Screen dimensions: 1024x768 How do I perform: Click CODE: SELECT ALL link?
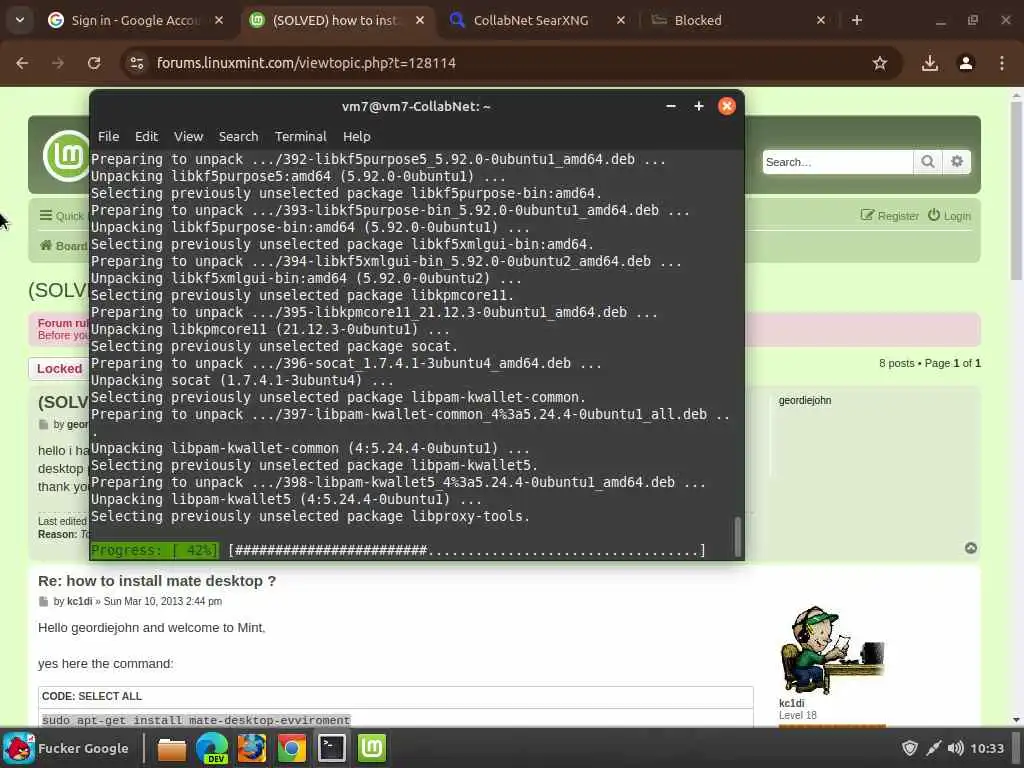click(x=91, y=696)
